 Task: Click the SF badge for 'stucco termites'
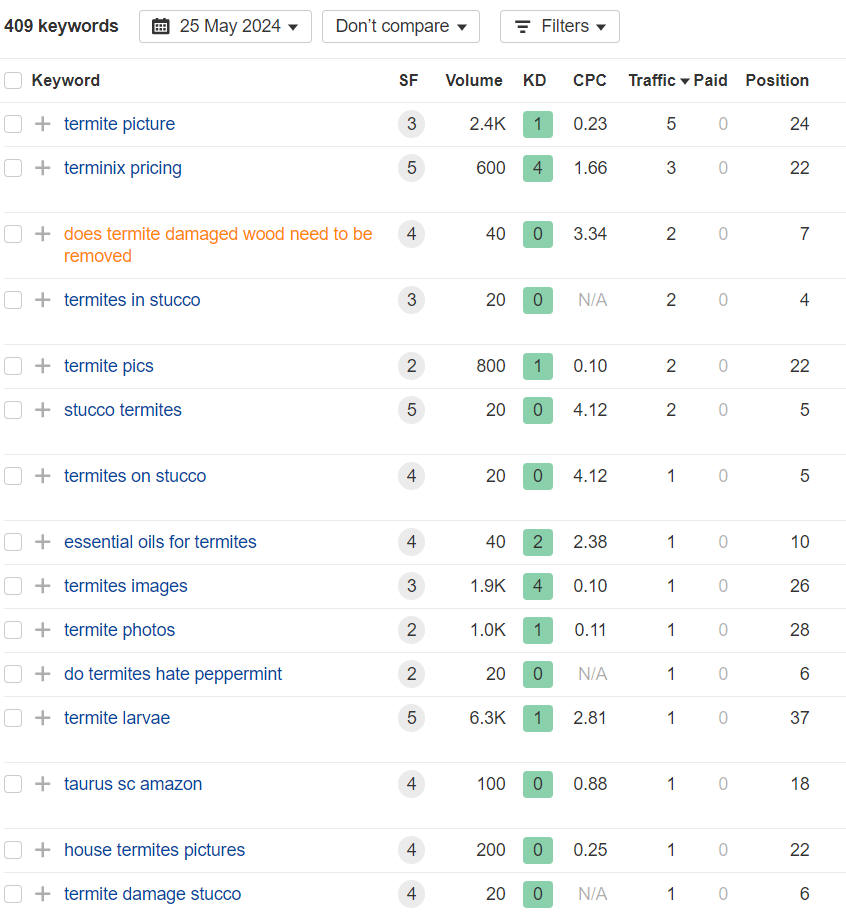pos(411,410)
